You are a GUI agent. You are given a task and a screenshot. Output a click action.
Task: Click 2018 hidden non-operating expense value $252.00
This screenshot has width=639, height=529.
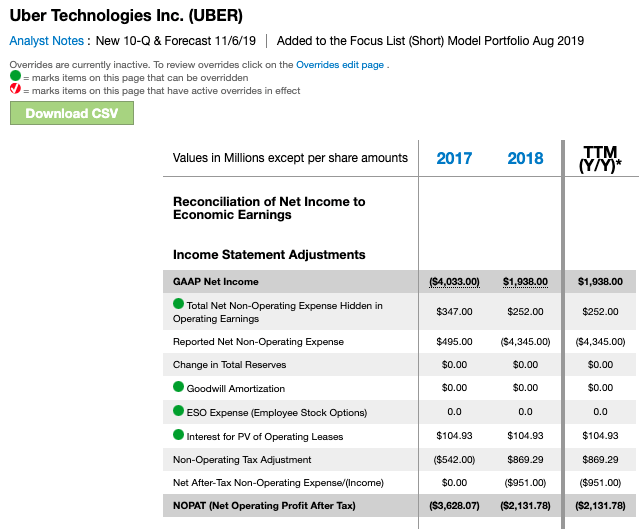(525, 312)
